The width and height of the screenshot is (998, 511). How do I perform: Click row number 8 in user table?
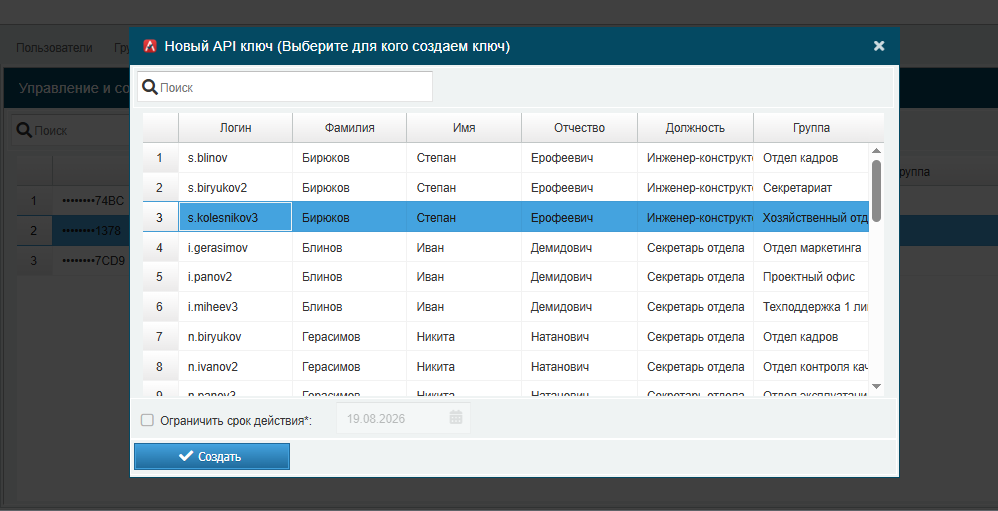pyautogui.click(x=160, y=367)
